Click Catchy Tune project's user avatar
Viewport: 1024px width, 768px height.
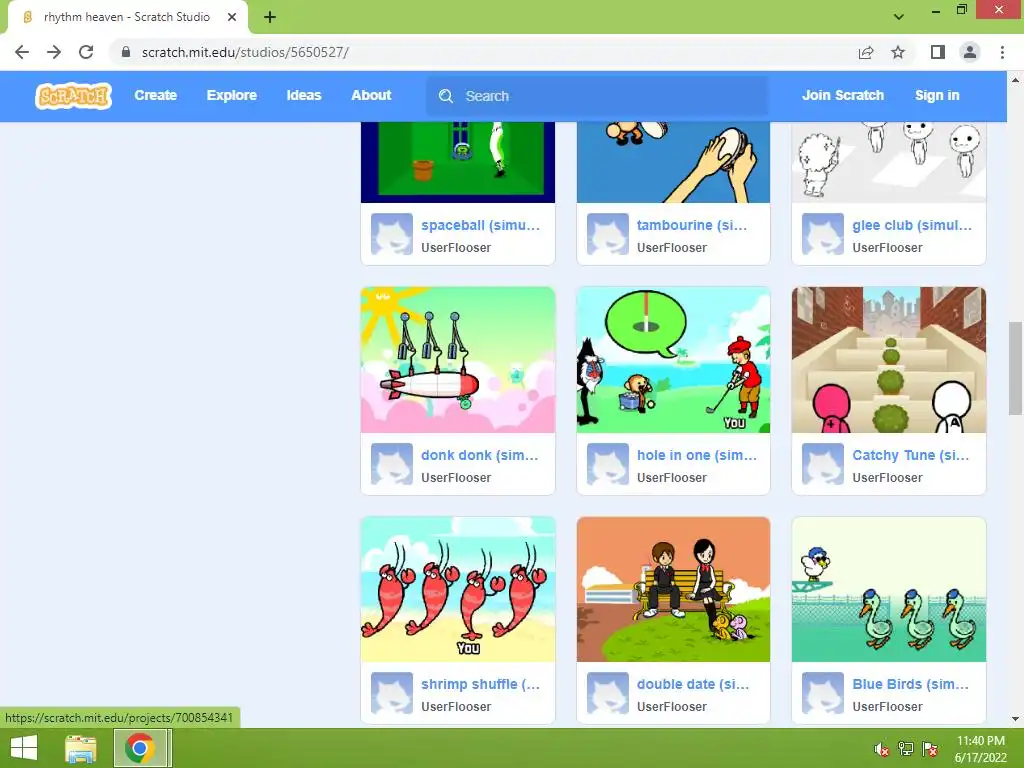tap(823, 464)
